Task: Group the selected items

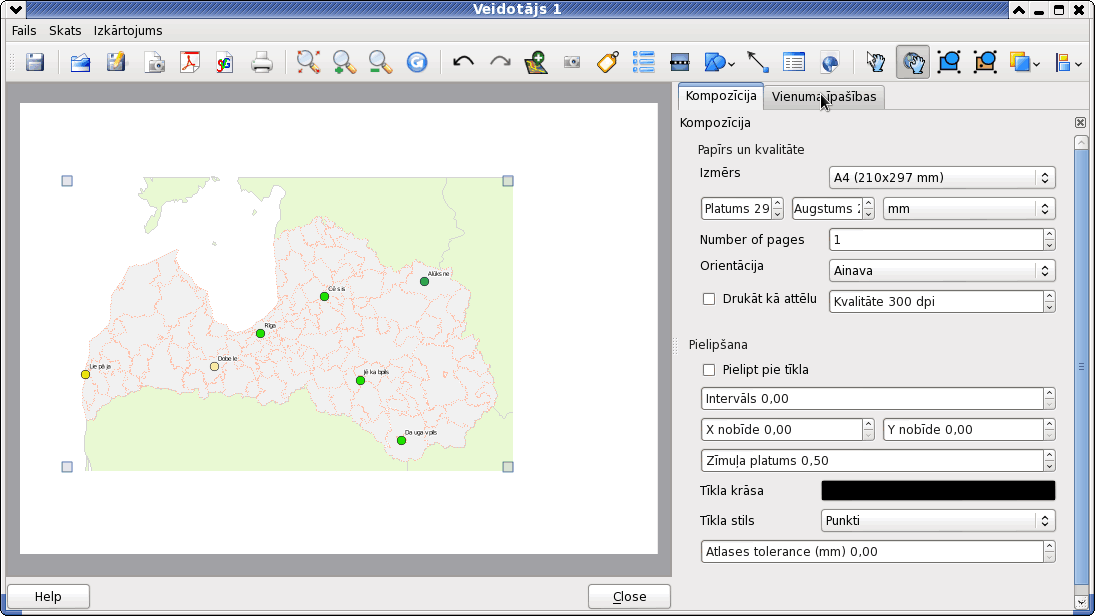Action: 949,63
